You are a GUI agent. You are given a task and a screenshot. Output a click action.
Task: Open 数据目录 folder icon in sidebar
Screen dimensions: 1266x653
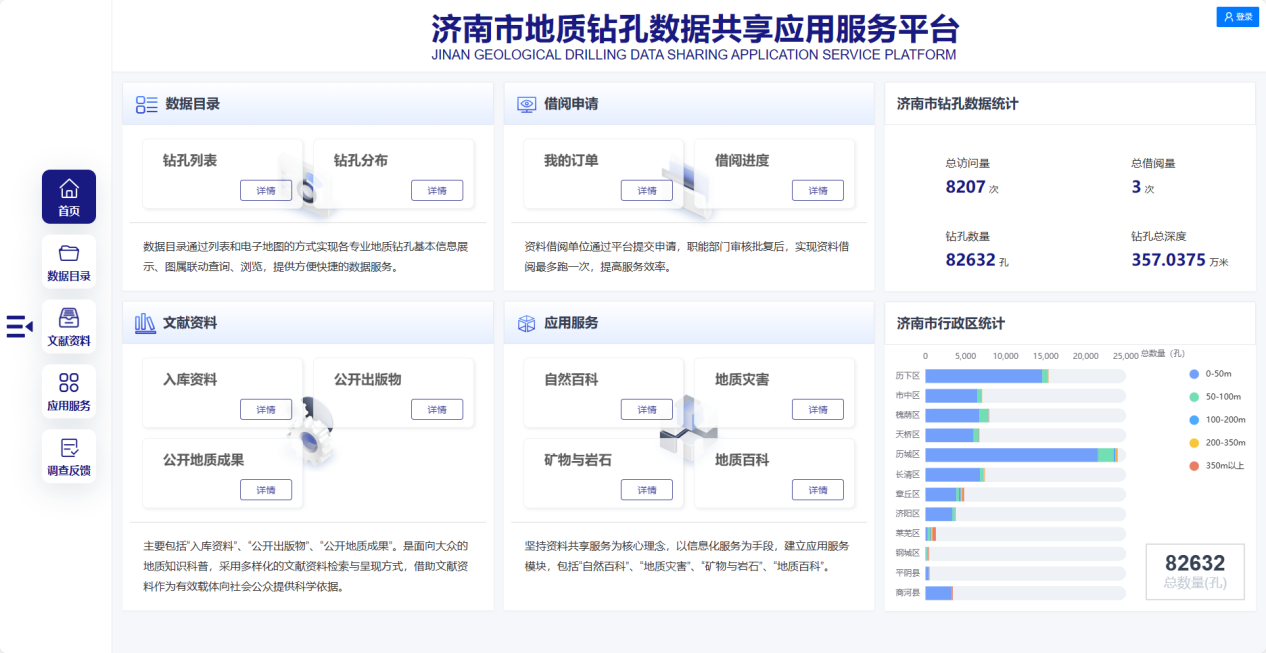69,253
